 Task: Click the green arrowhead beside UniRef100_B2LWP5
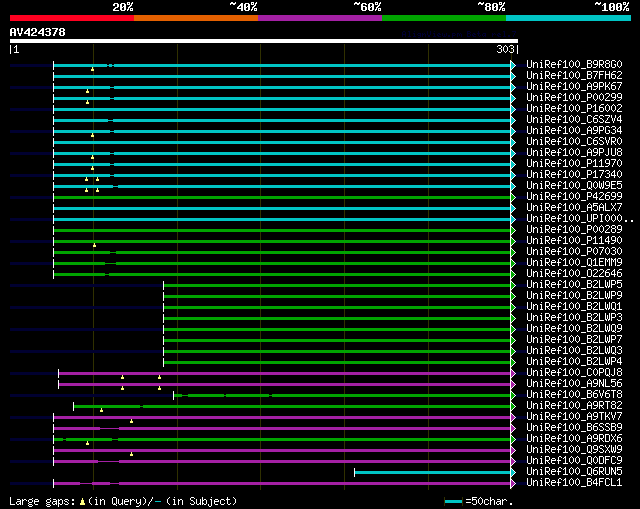pos(513,285)
